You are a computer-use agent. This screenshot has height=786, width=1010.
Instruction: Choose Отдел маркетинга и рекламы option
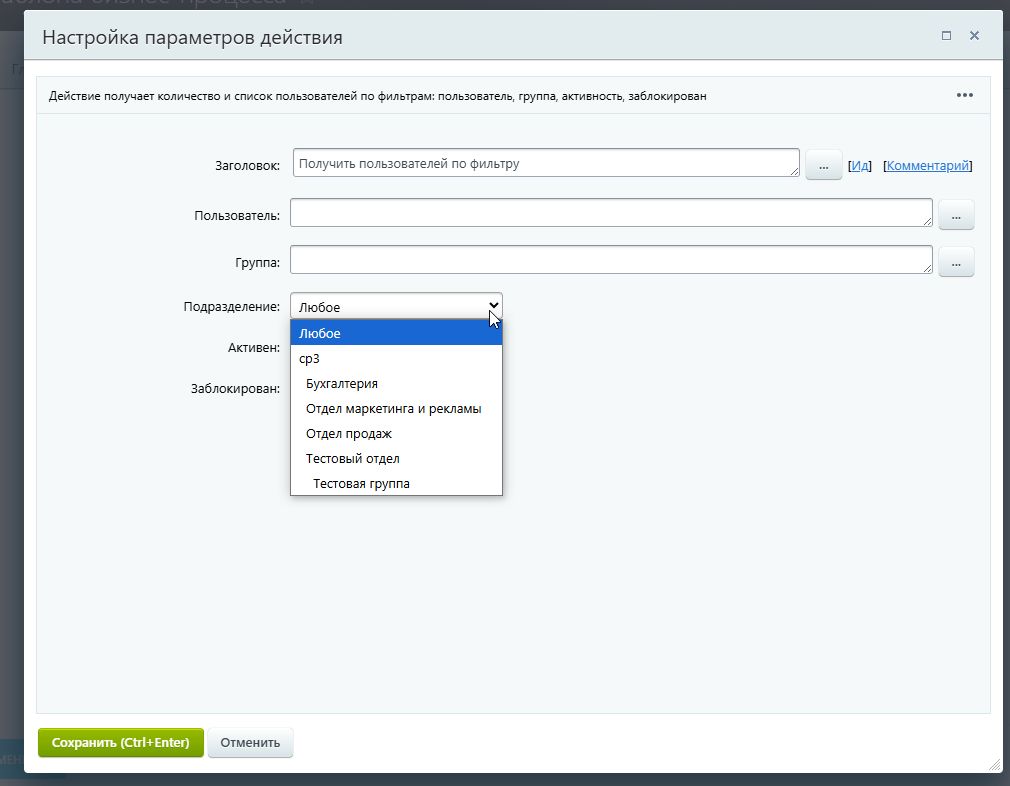click(396, 409)
